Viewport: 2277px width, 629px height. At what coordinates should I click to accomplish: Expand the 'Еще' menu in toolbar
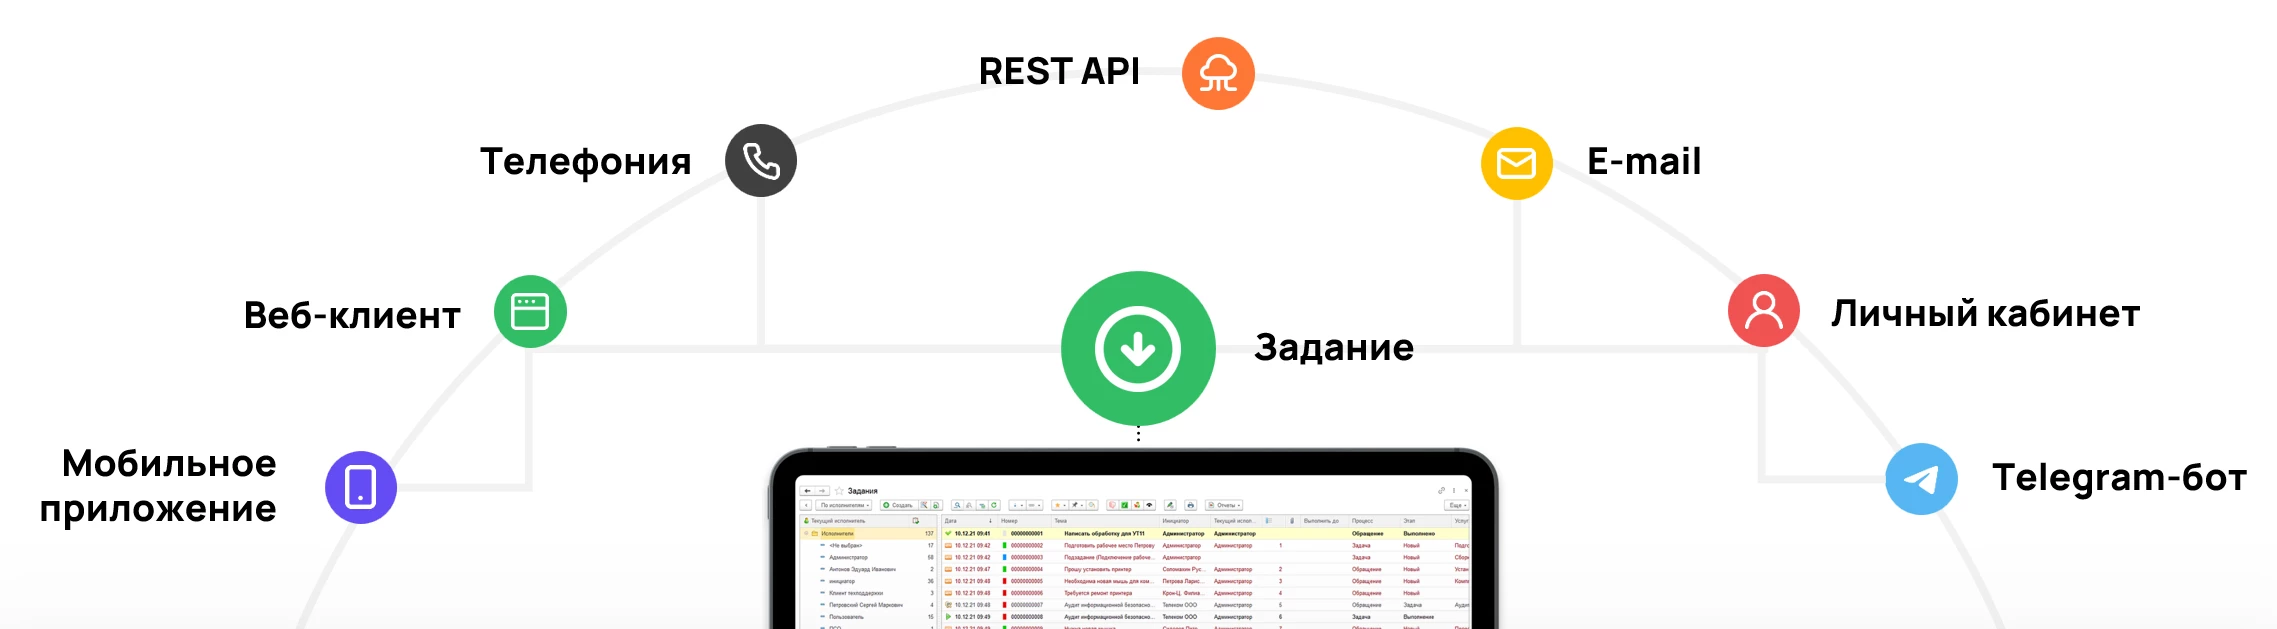coord(1457,505)
